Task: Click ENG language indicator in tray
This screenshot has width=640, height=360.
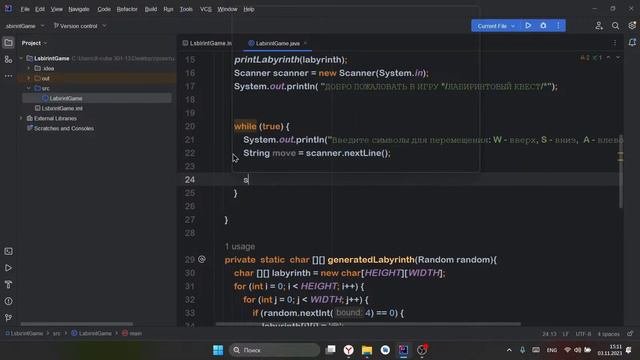Action: [x=552, y=350]
